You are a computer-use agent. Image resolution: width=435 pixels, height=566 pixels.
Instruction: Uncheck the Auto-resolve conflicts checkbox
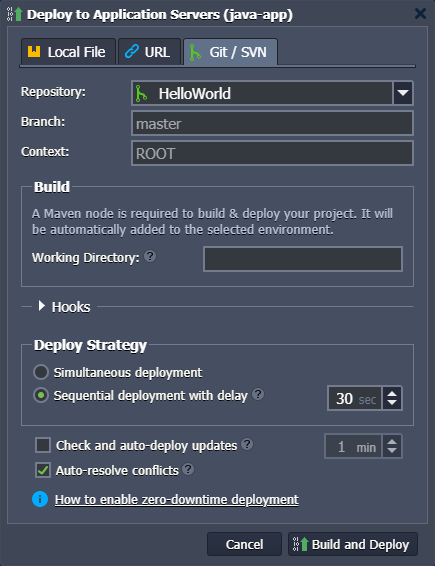(43, 470)
